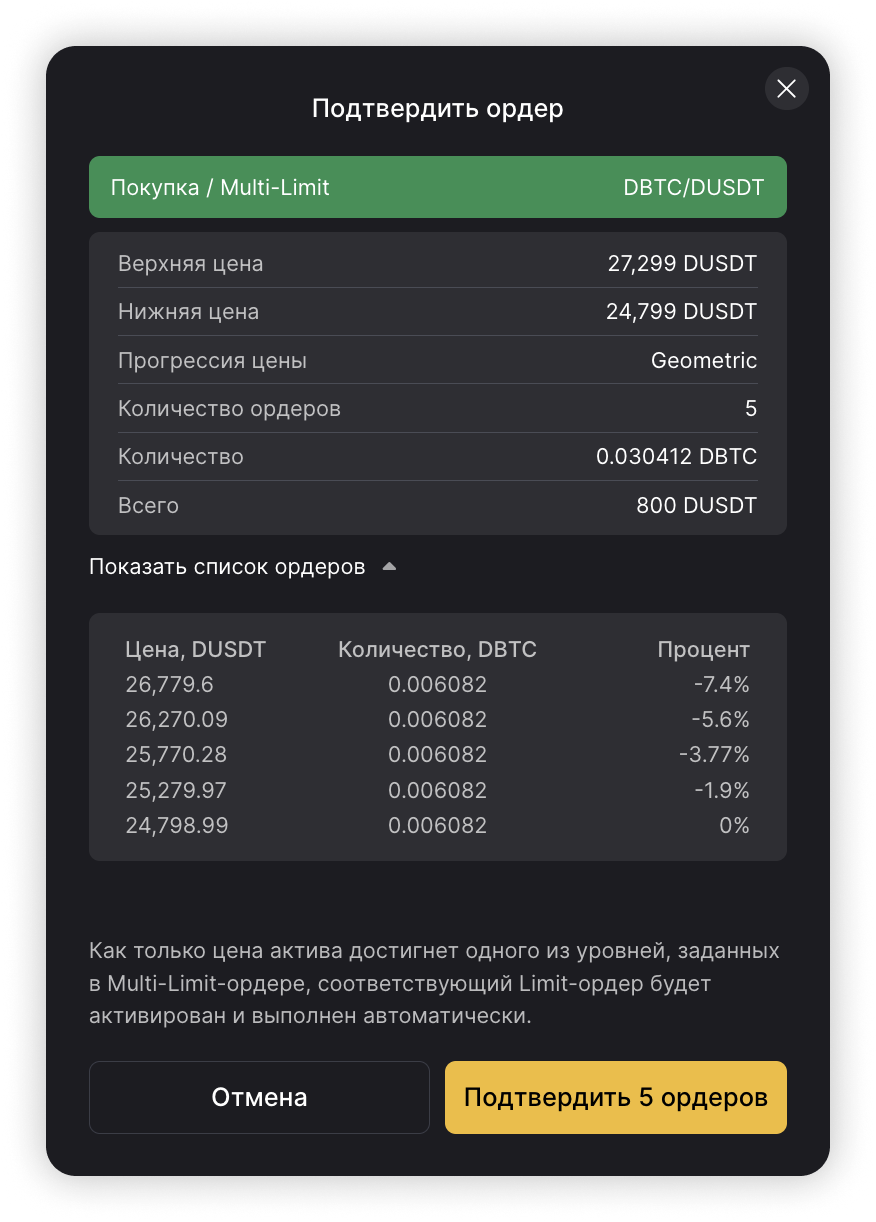The width and height of the screenshot is (876, 1222).
Task: Click the 0.030412 DBTC quantity value
Action: (x=676, y=457)
